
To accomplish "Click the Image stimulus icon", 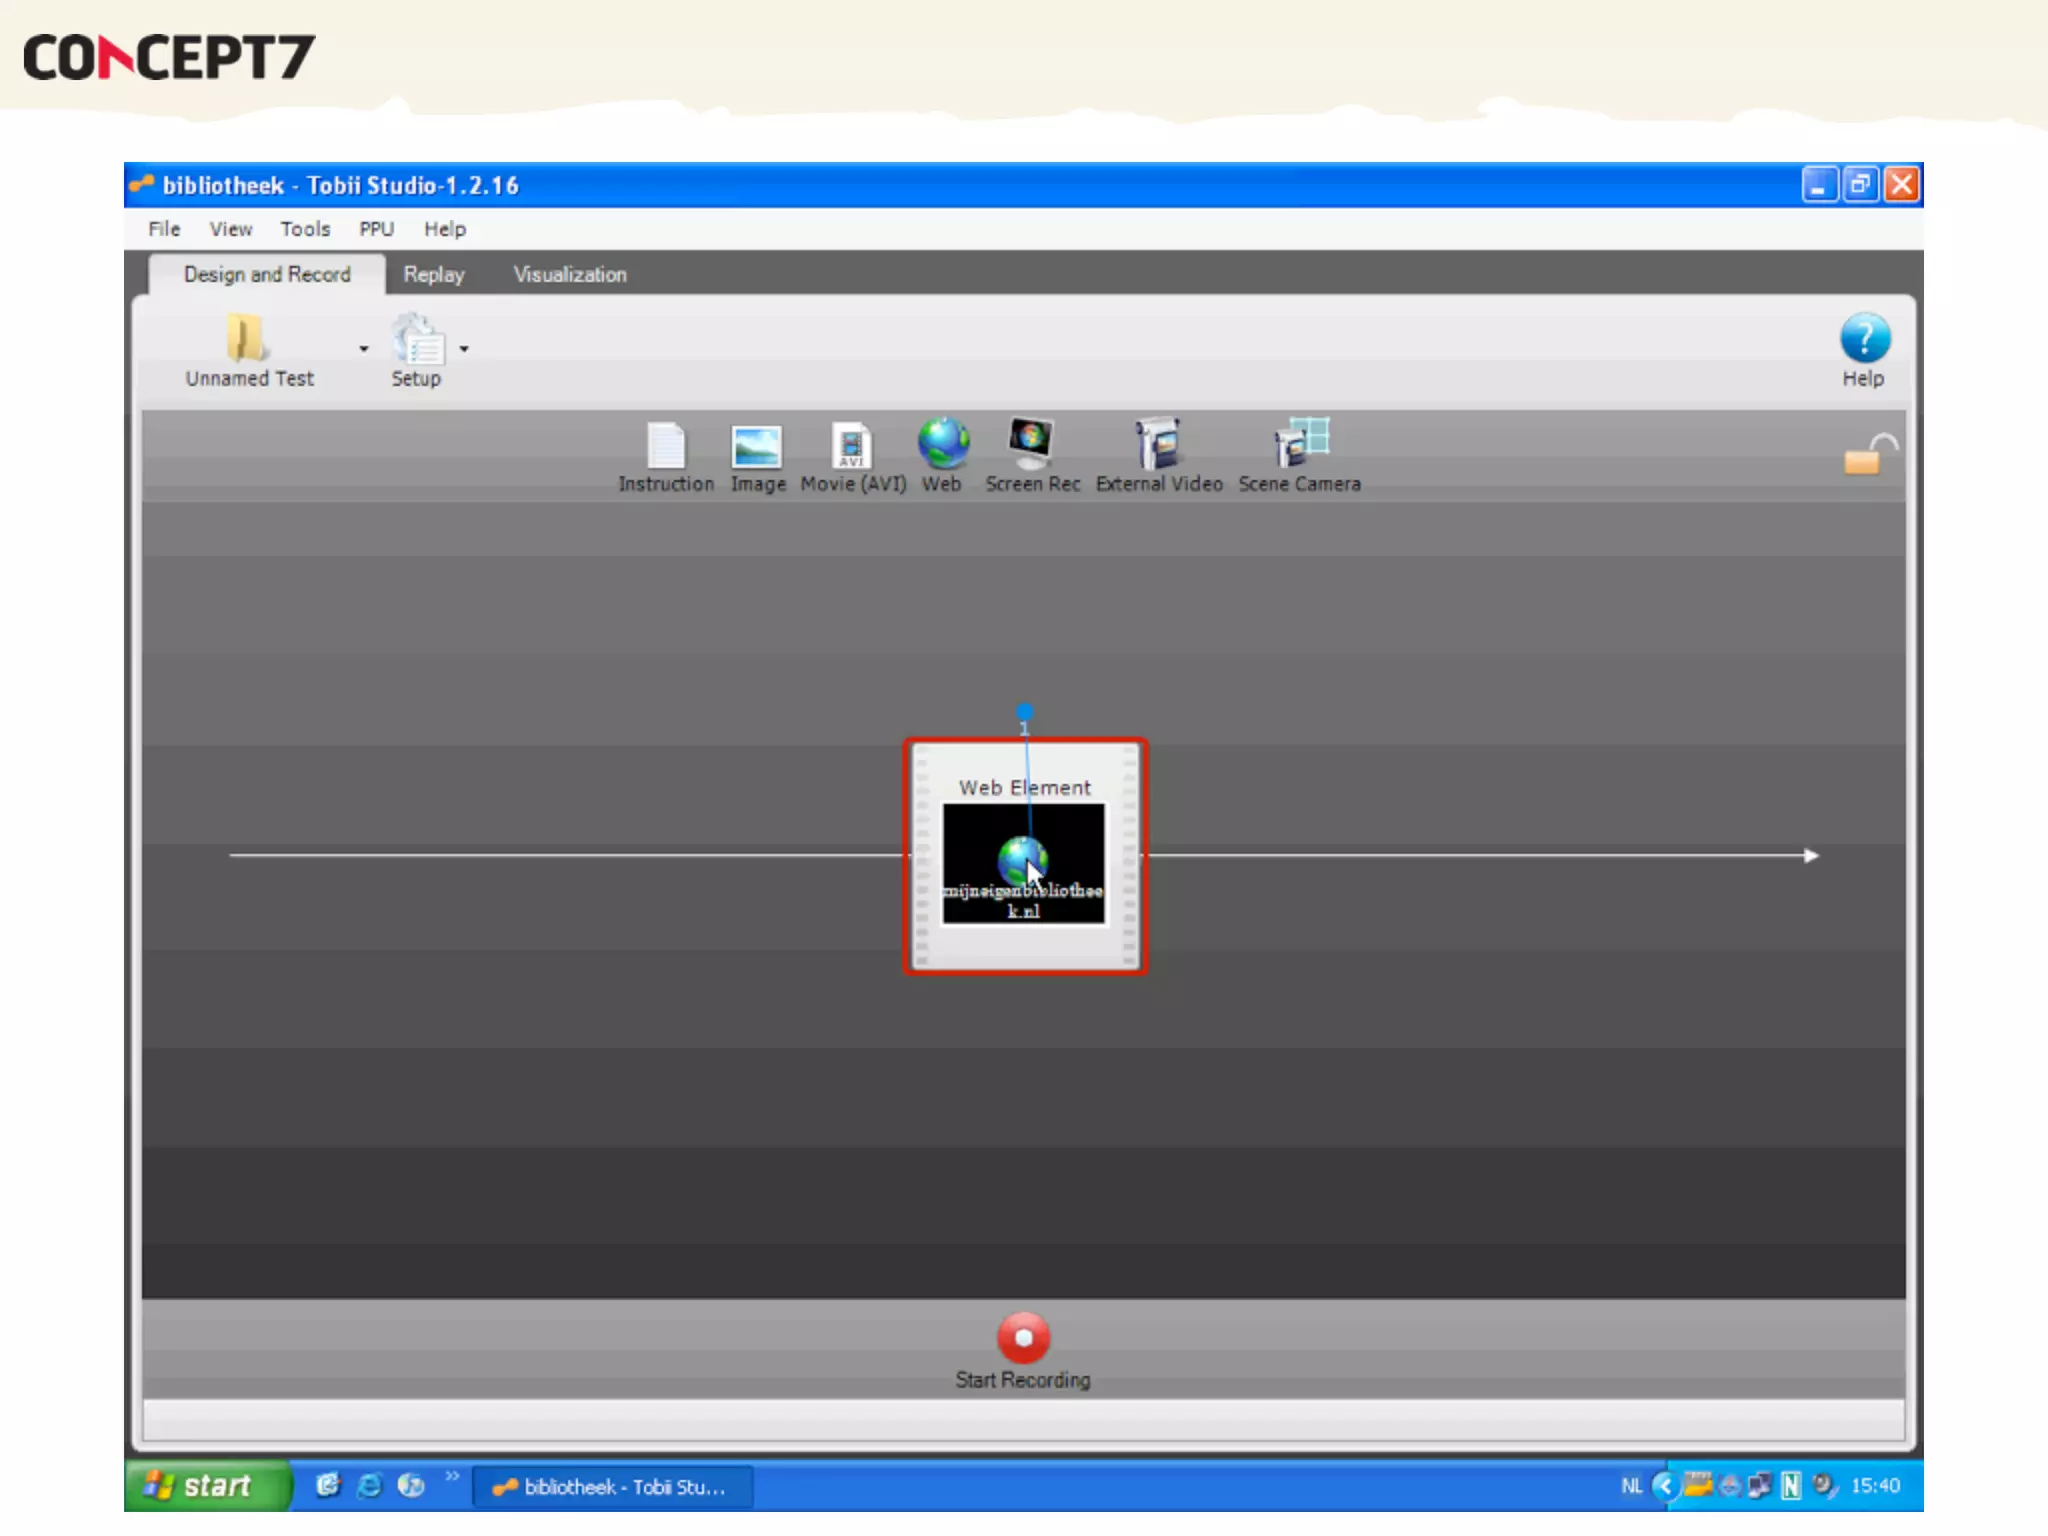I will point(756,447).
